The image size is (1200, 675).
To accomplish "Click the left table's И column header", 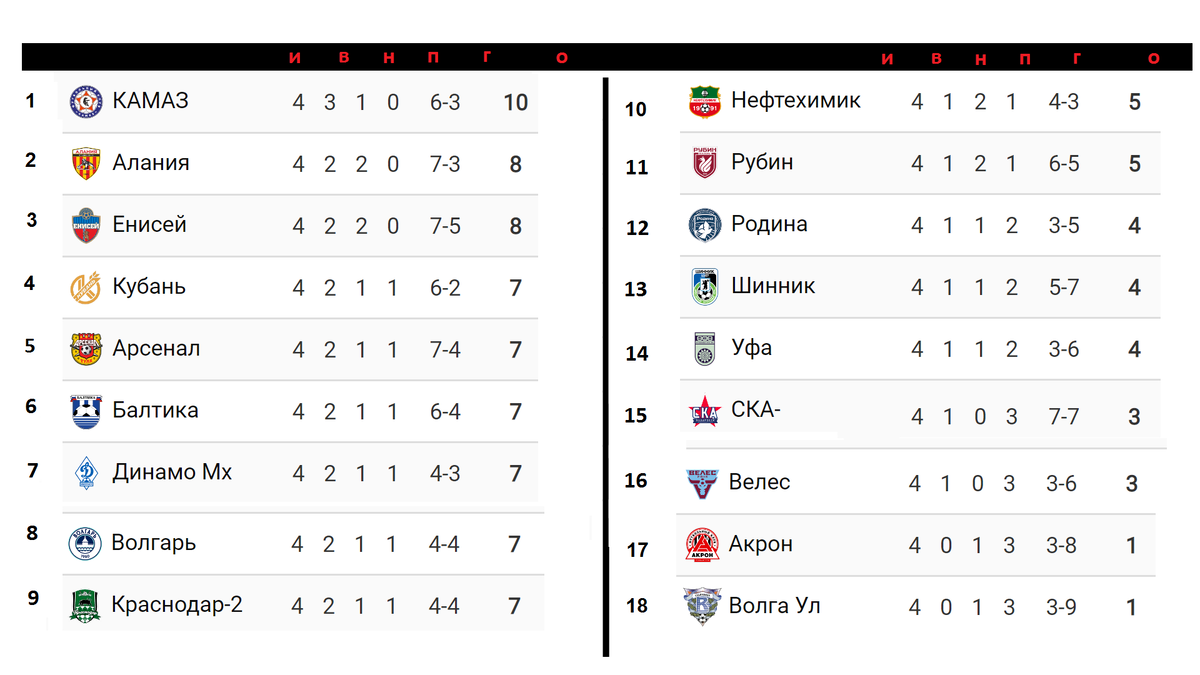I will coord(295,58).
